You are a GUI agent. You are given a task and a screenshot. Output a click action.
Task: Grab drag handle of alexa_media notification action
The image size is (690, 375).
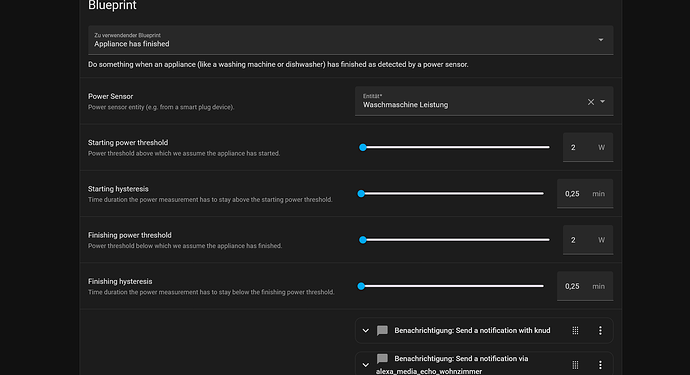(575, 365)
